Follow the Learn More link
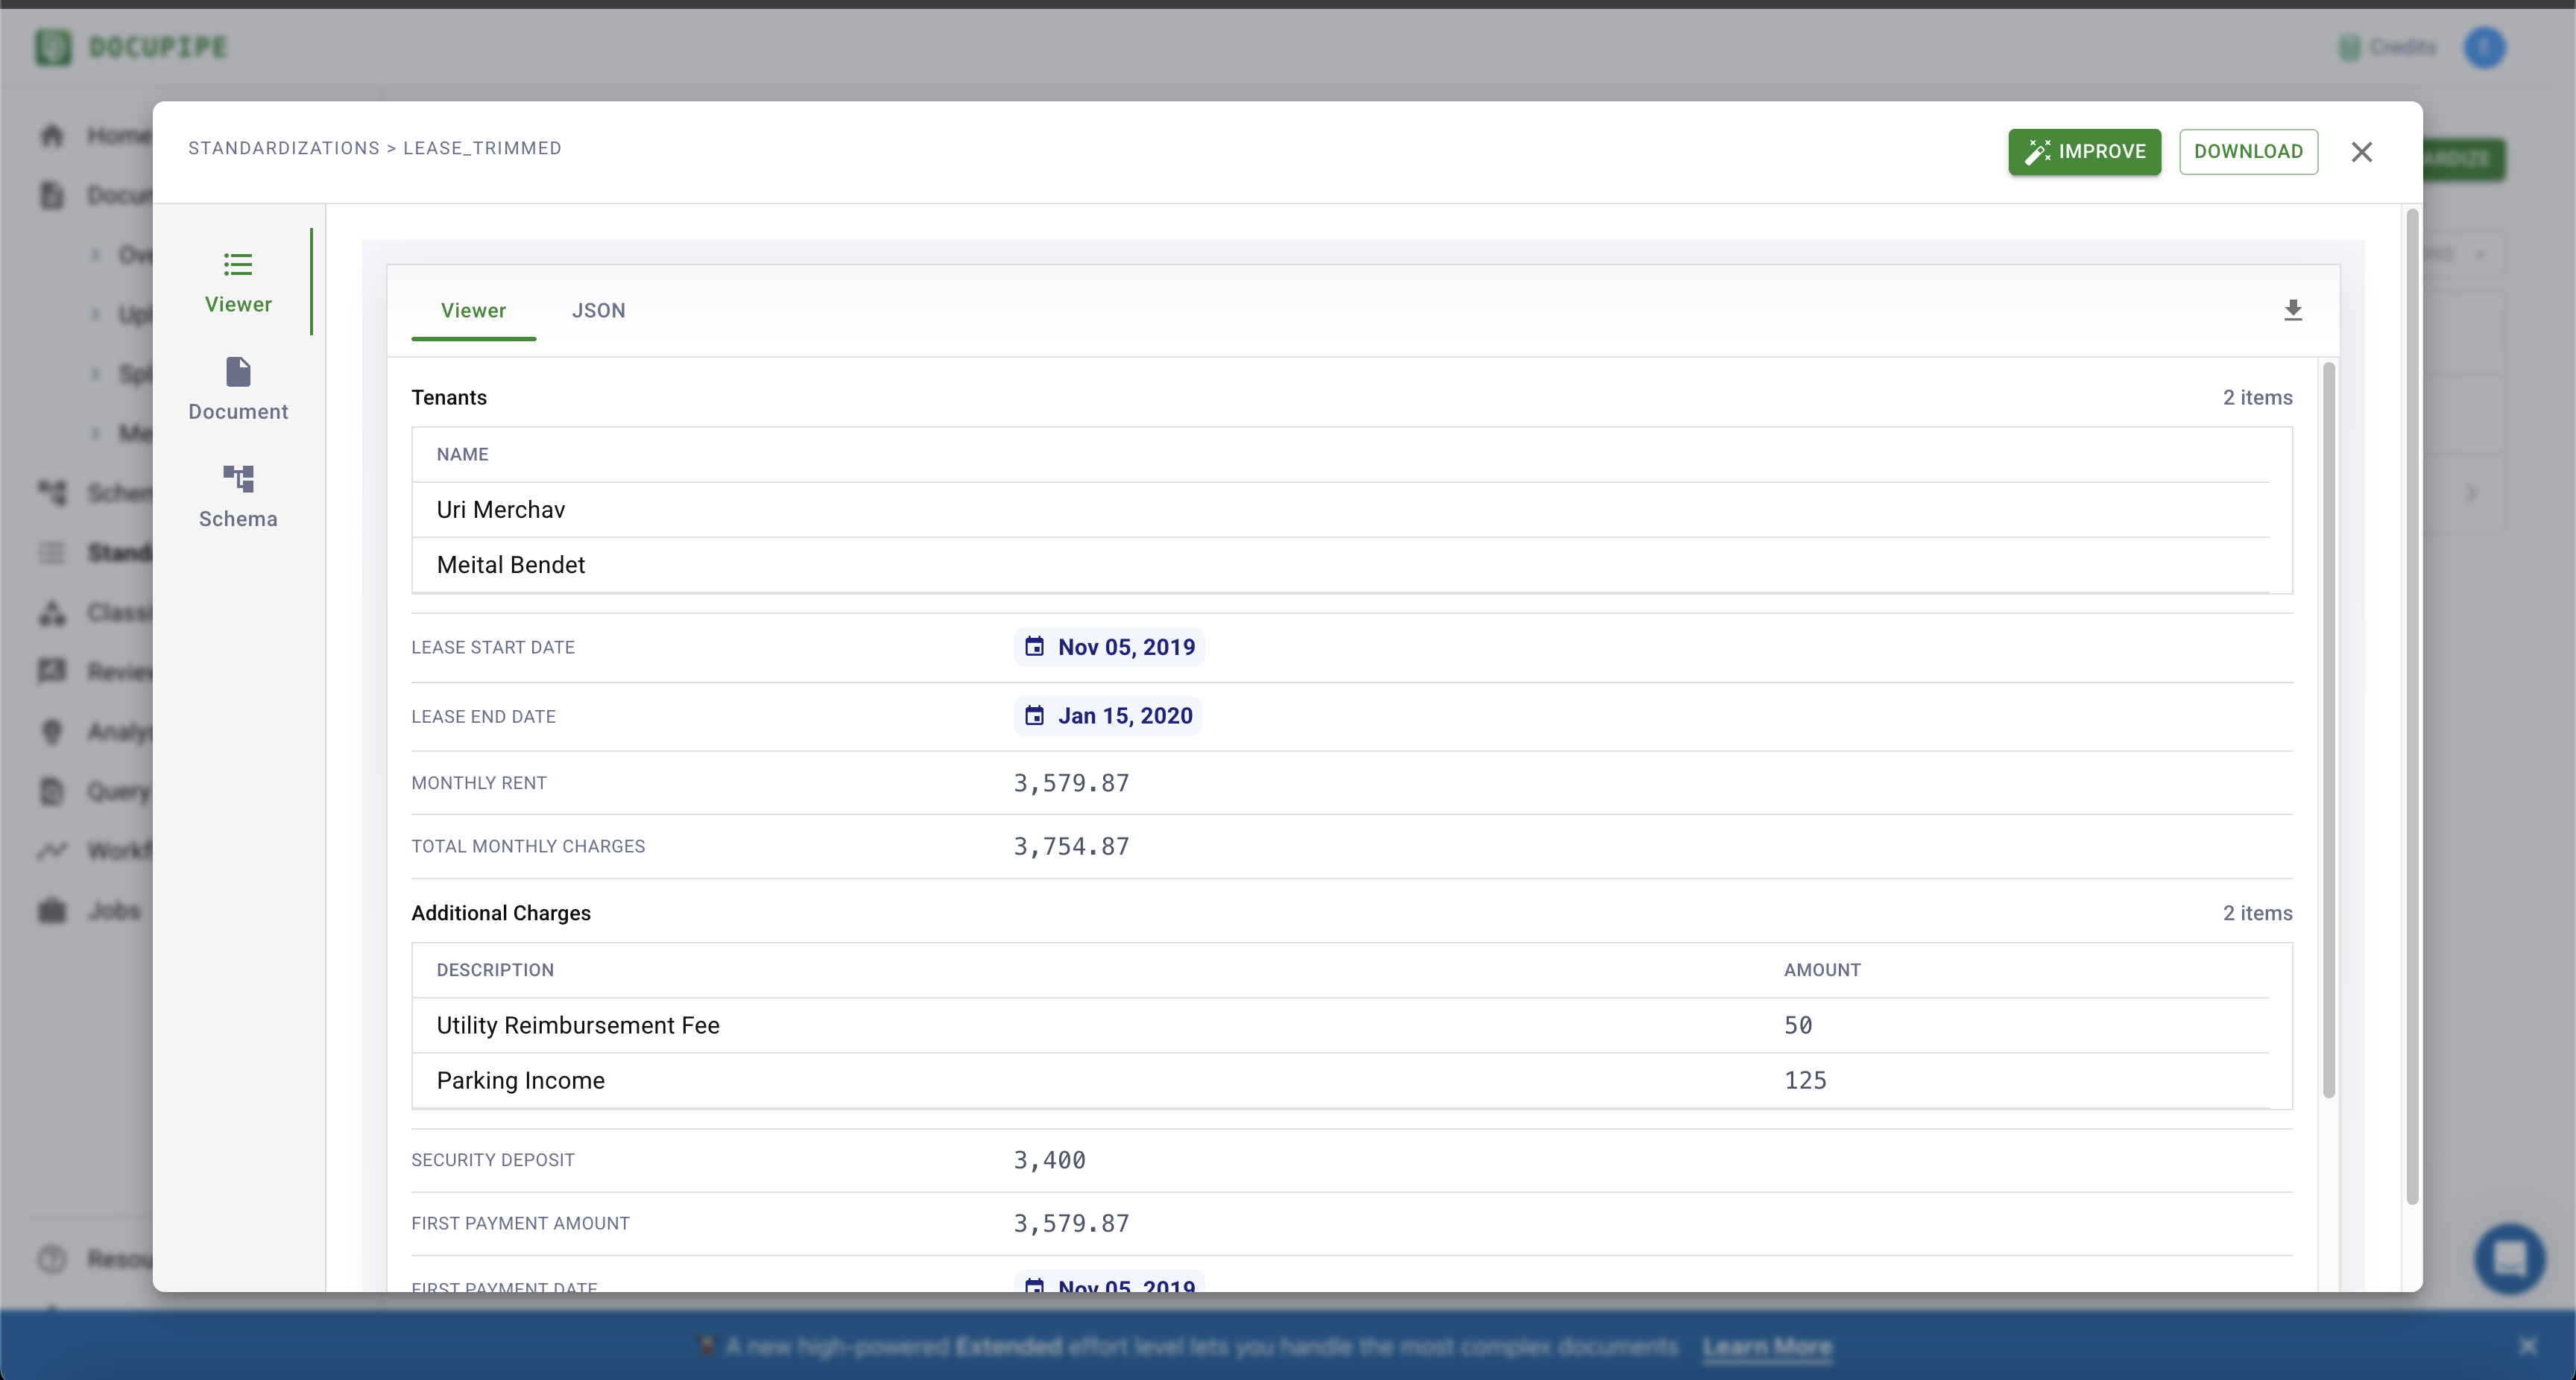Image resolution: width=2576 pixels, height=1380 pixels. point(1767,1347)
